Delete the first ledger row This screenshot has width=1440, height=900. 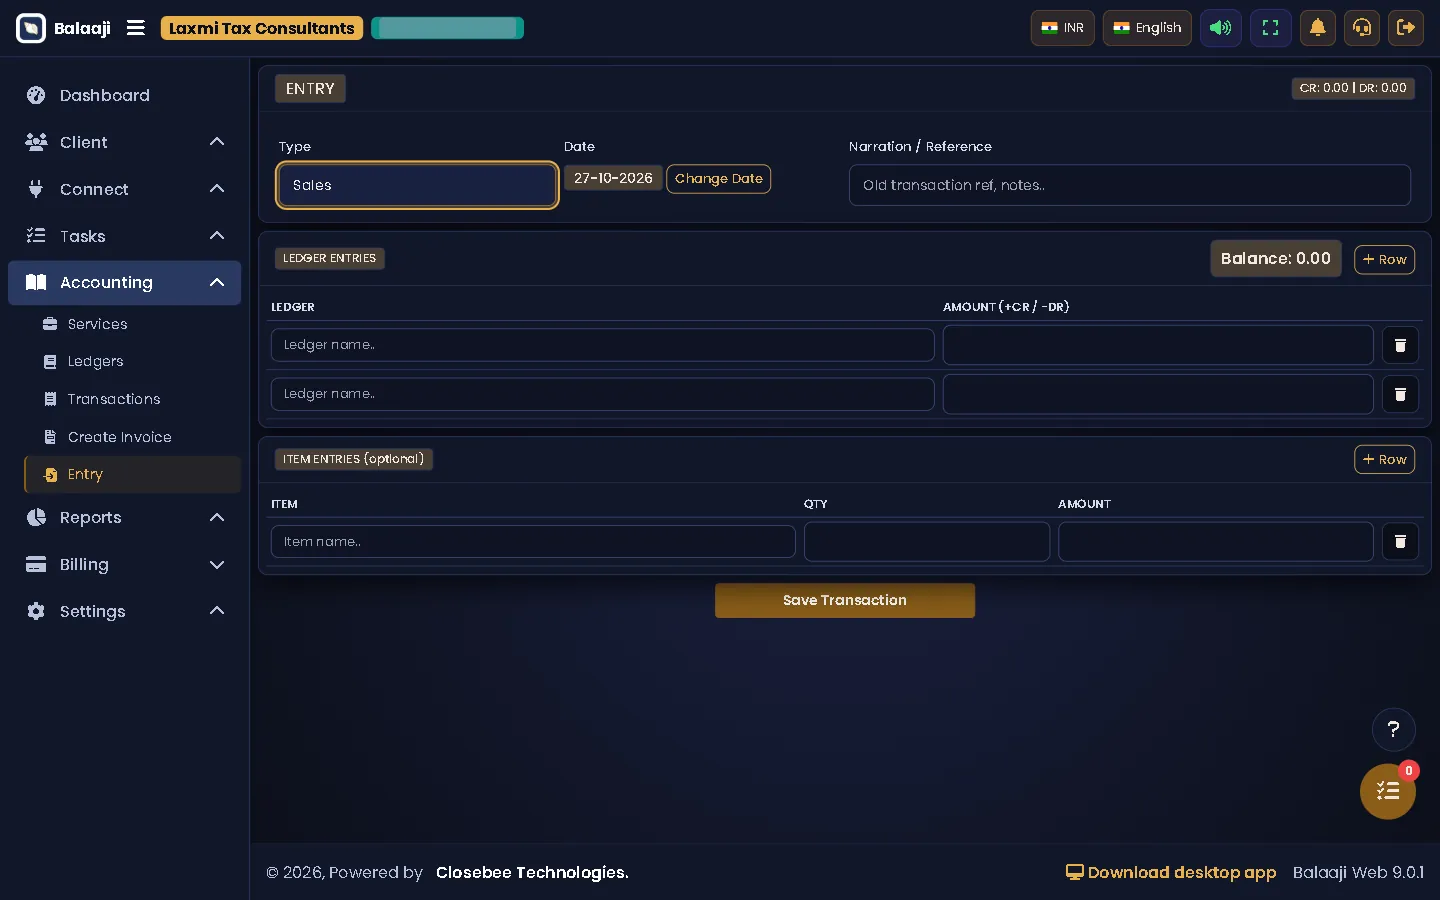tap(1400, 345)
